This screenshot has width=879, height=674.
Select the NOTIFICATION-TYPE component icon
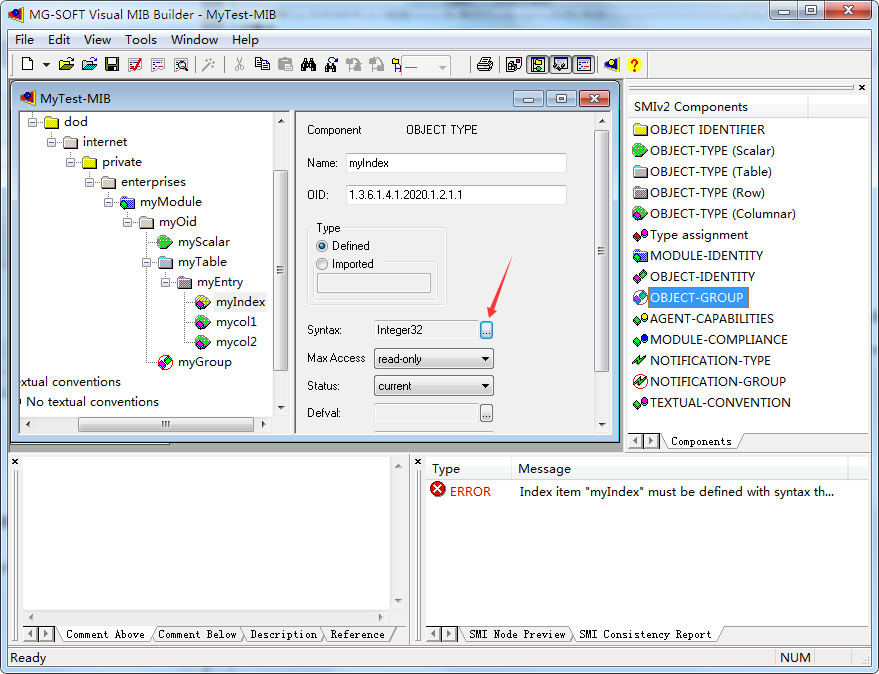640,361
